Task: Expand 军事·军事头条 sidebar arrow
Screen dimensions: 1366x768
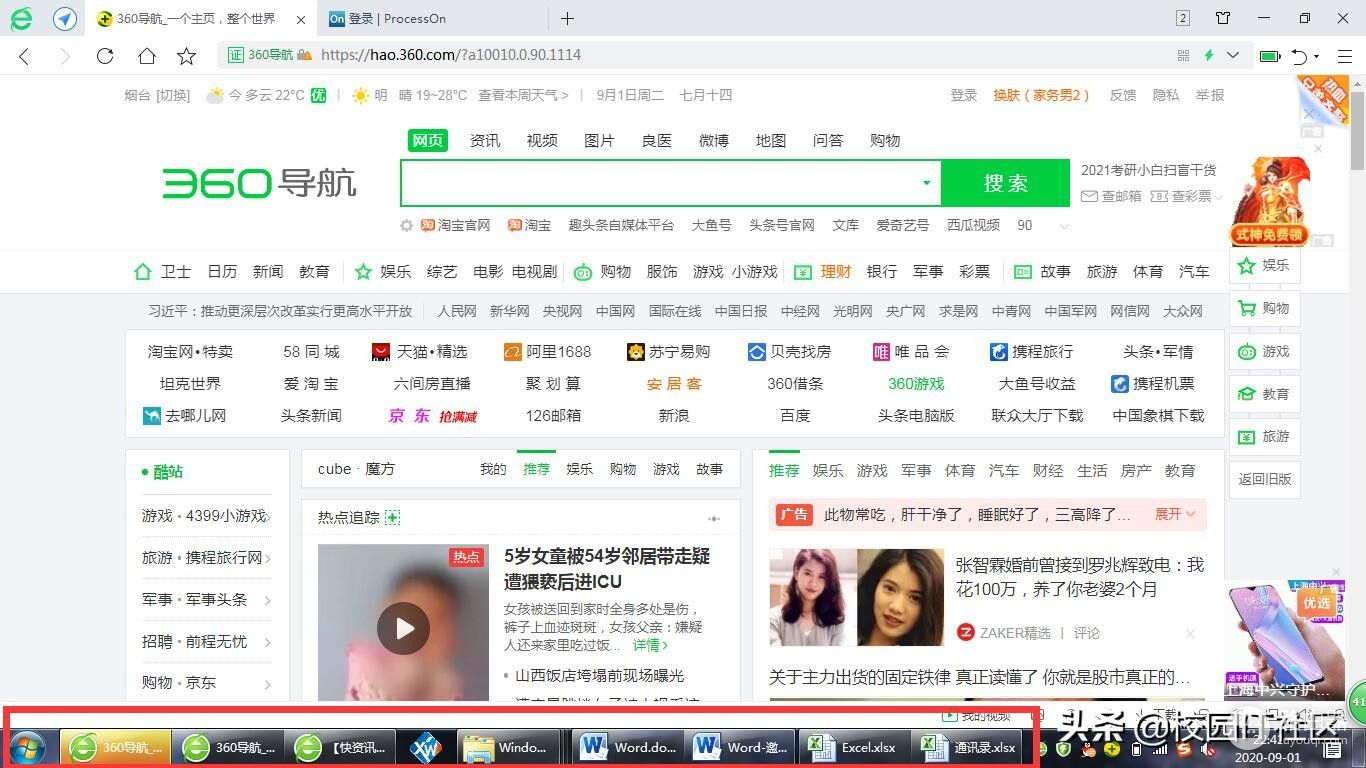Action: coord(268,600)
